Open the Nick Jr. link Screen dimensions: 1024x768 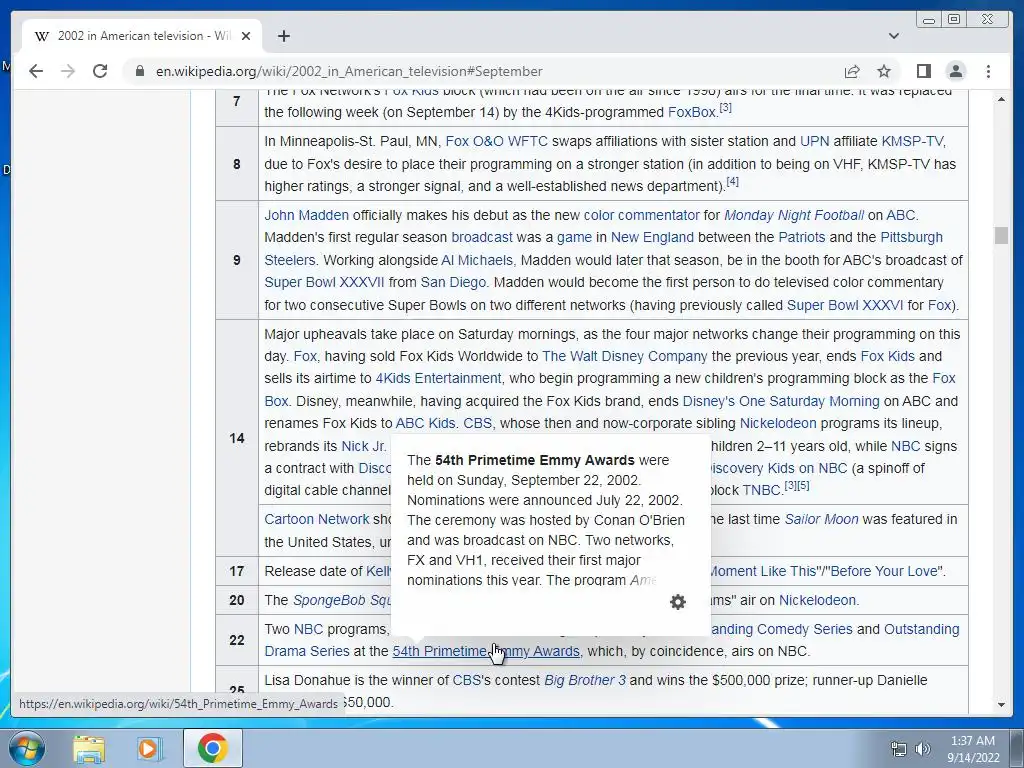363,446
